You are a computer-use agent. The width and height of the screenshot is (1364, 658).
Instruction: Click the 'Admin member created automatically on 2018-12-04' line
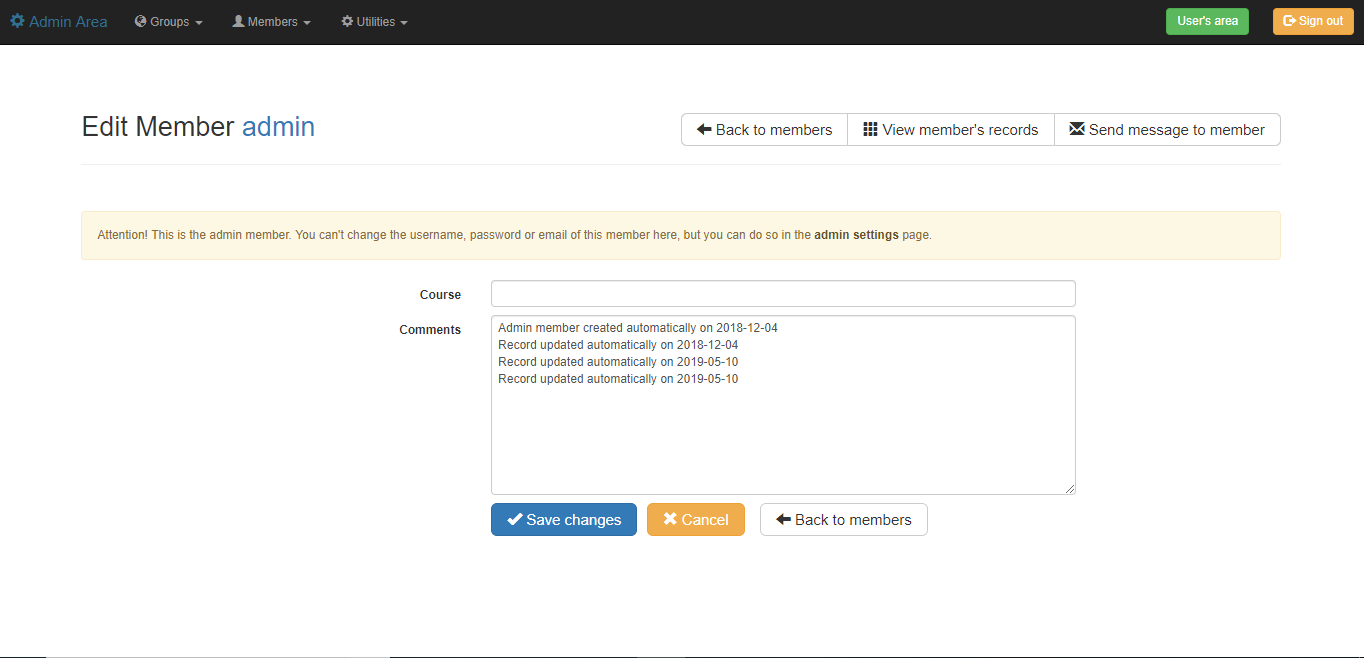tap(638, 328)
